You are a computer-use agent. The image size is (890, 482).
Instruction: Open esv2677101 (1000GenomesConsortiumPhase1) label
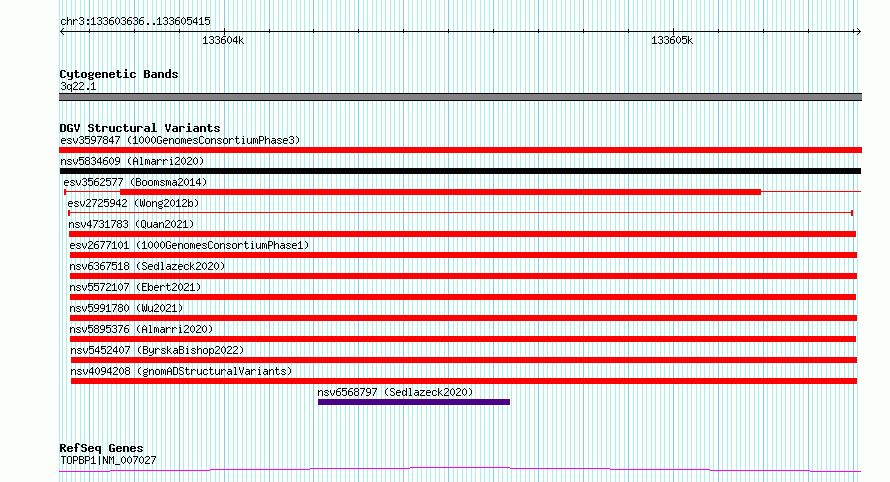click(189, 245)
